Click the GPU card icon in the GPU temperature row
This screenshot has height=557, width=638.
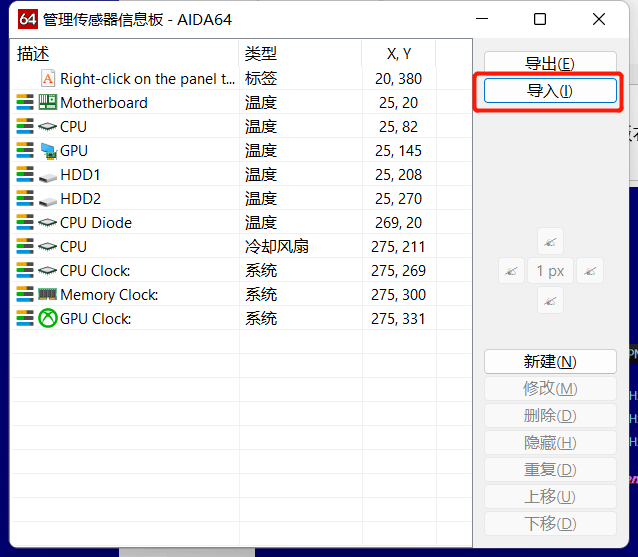pyautogui.click(x=48, y=151)
